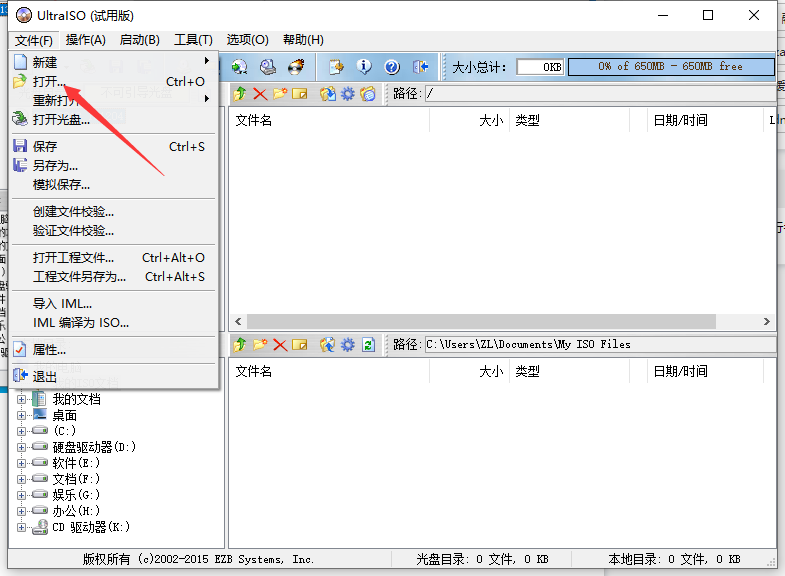The height and width of the screenshot is (576, 785).
Task: Click the folder with globe icon in image toolbar
Action: coord(368,94)
